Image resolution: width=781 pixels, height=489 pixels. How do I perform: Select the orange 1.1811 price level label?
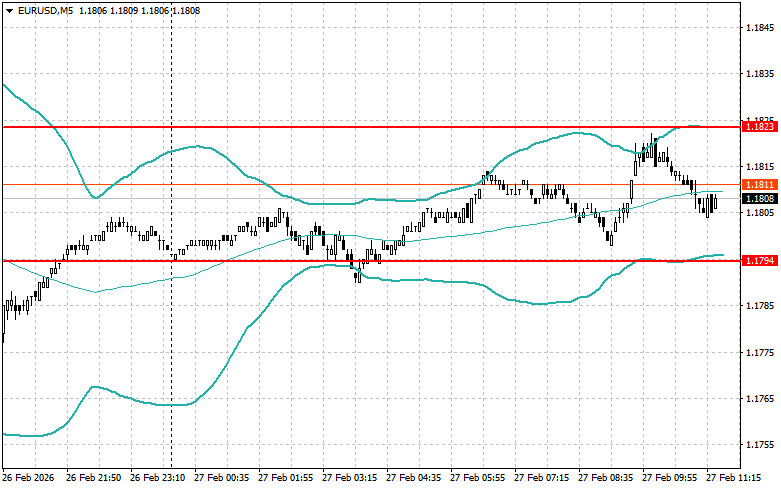coord(760,185)
